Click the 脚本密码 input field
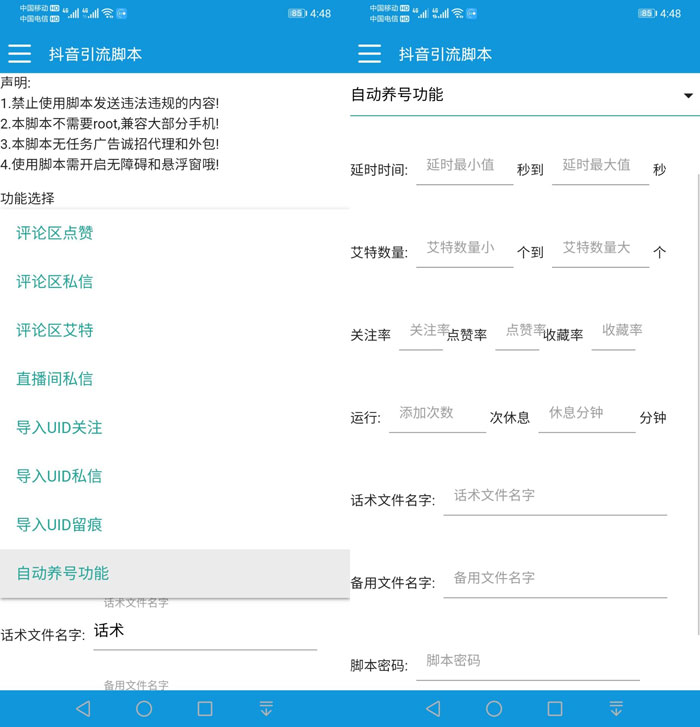Viewport: 700px width, 727px height. click(x=528, y=663)
